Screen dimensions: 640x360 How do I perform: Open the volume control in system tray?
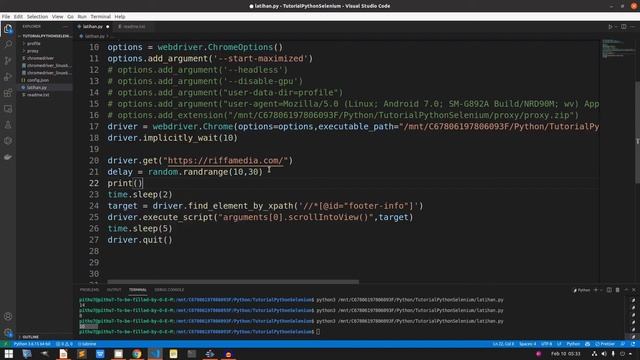coord(604,354)
